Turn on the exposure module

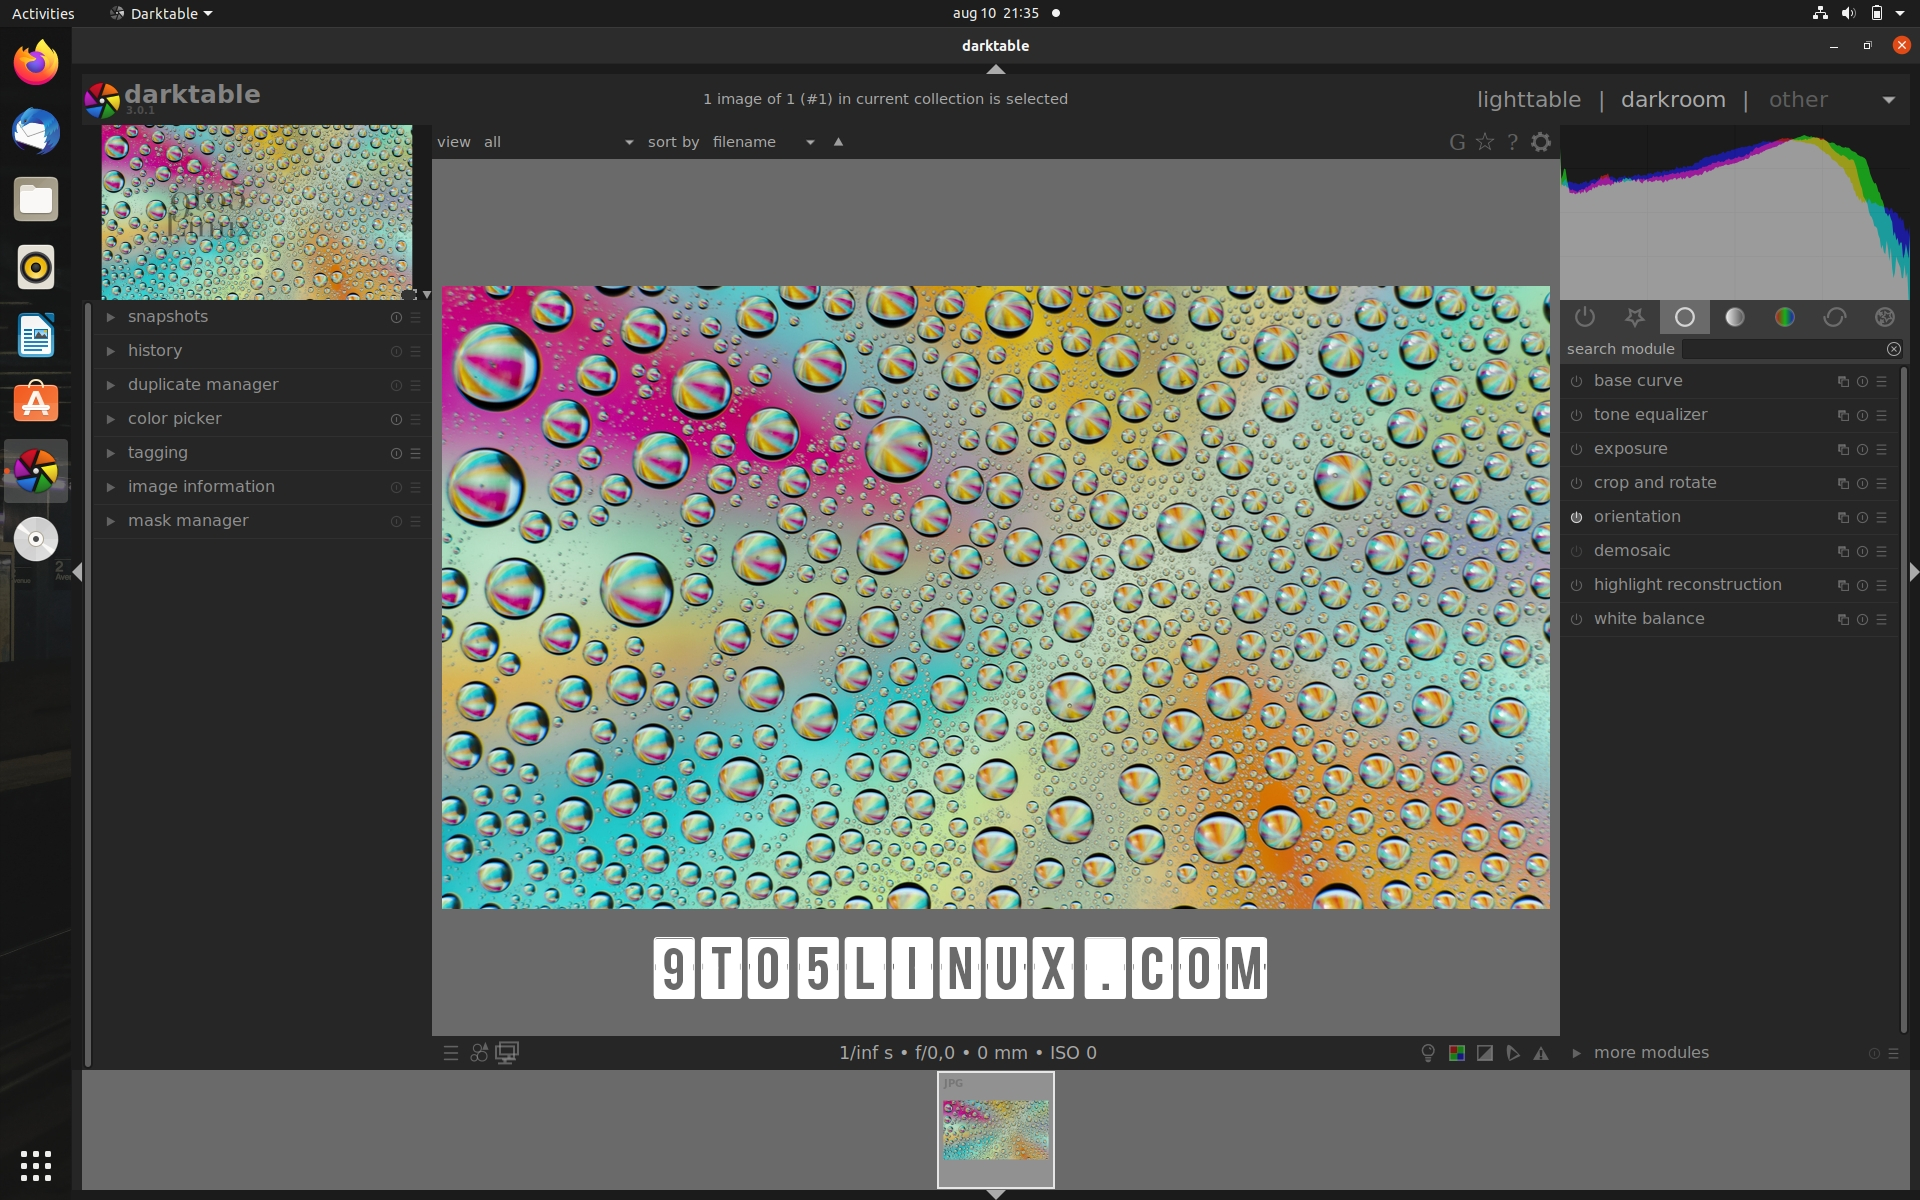(1577, 449)
